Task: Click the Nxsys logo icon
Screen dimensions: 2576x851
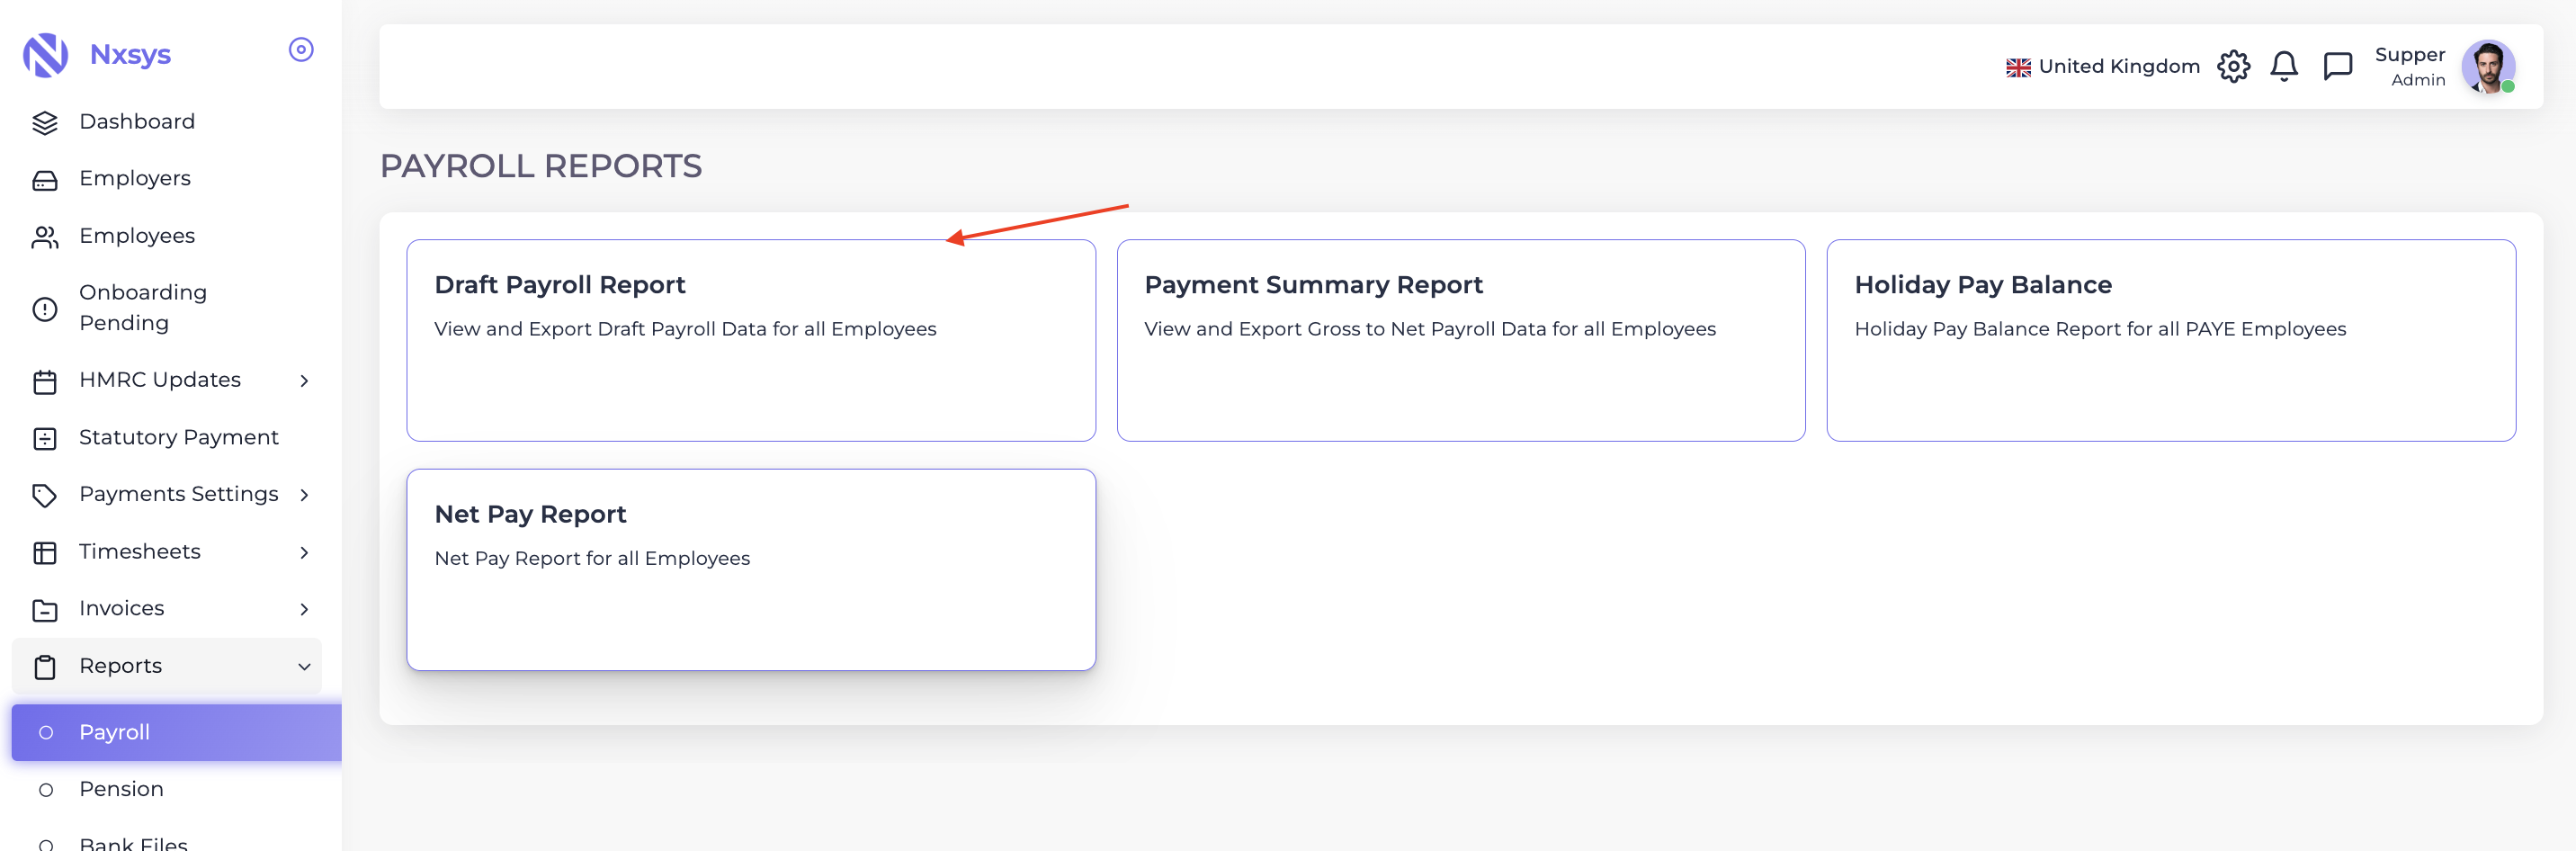Action: (45, 54)
